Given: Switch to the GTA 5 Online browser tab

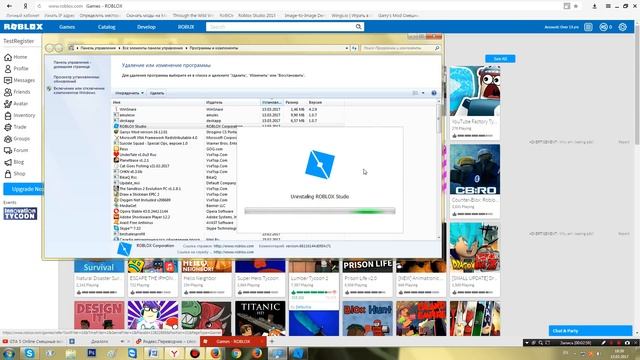Looking at the screenshot, I should click(x=33, y=341).
